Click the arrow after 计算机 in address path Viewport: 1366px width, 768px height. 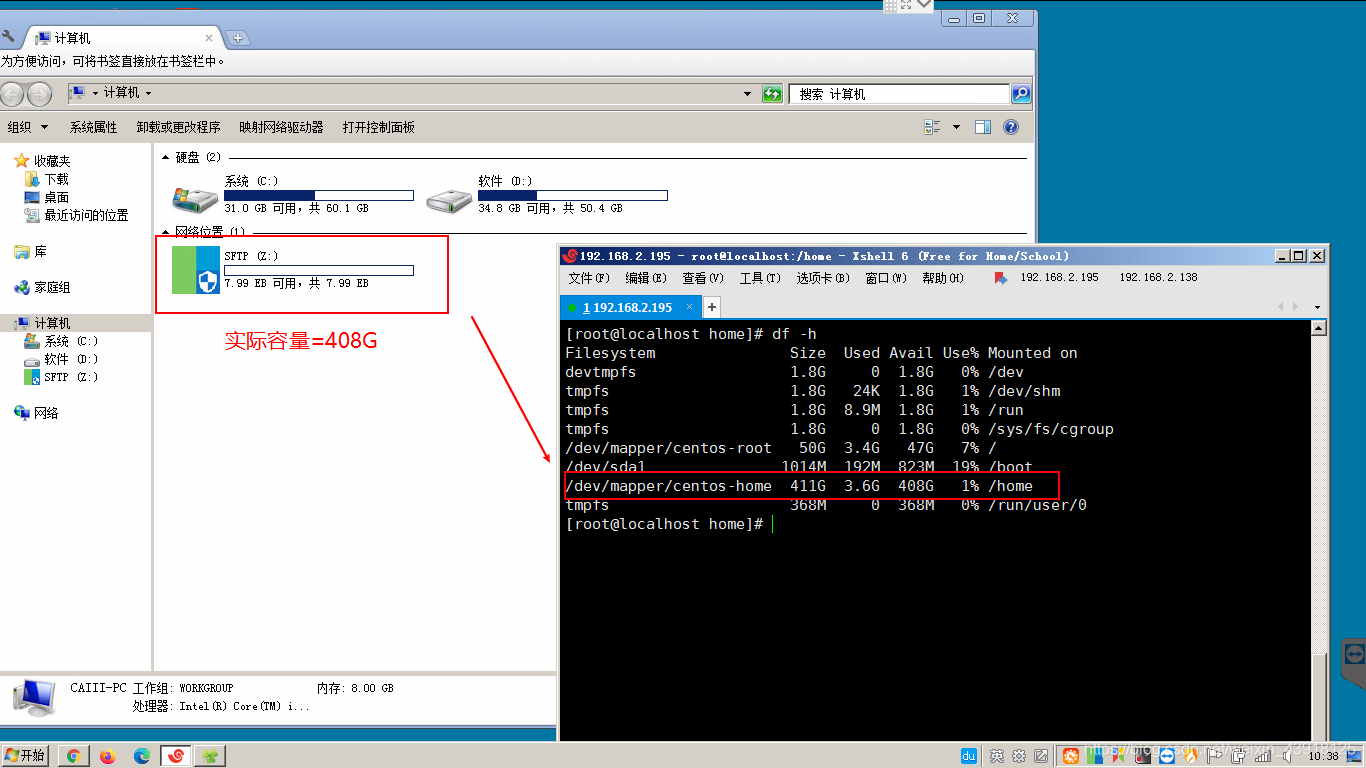click(x=148, y=93)
